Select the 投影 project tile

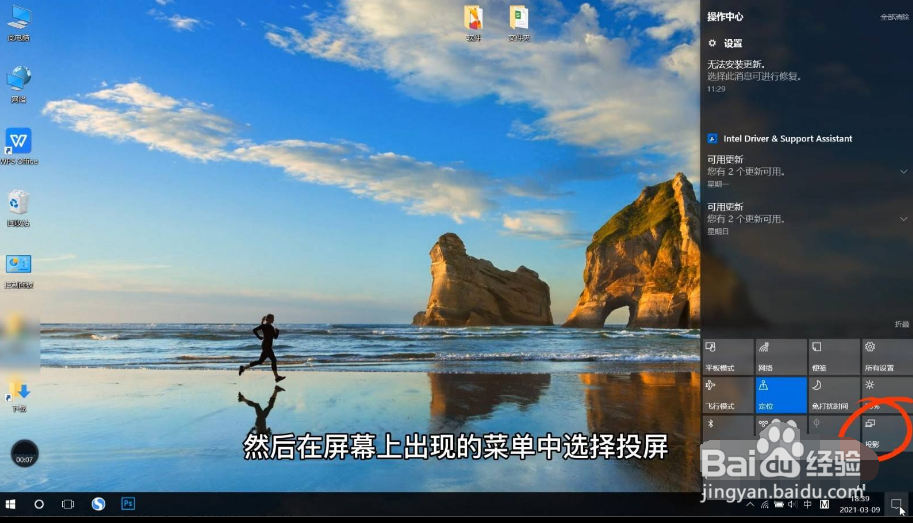(887, 433)
